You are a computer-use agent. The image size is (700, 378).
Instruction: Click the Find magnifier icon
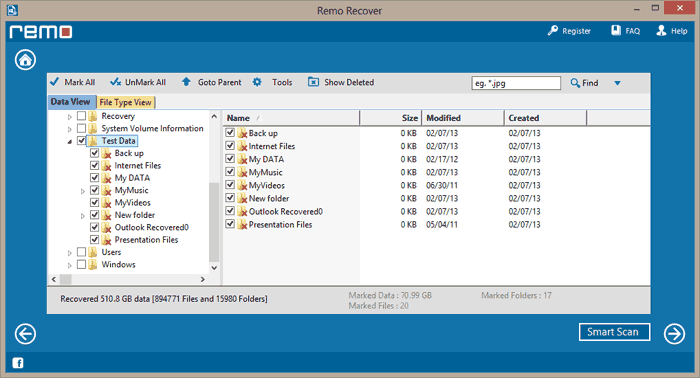[x=575, y=83]
